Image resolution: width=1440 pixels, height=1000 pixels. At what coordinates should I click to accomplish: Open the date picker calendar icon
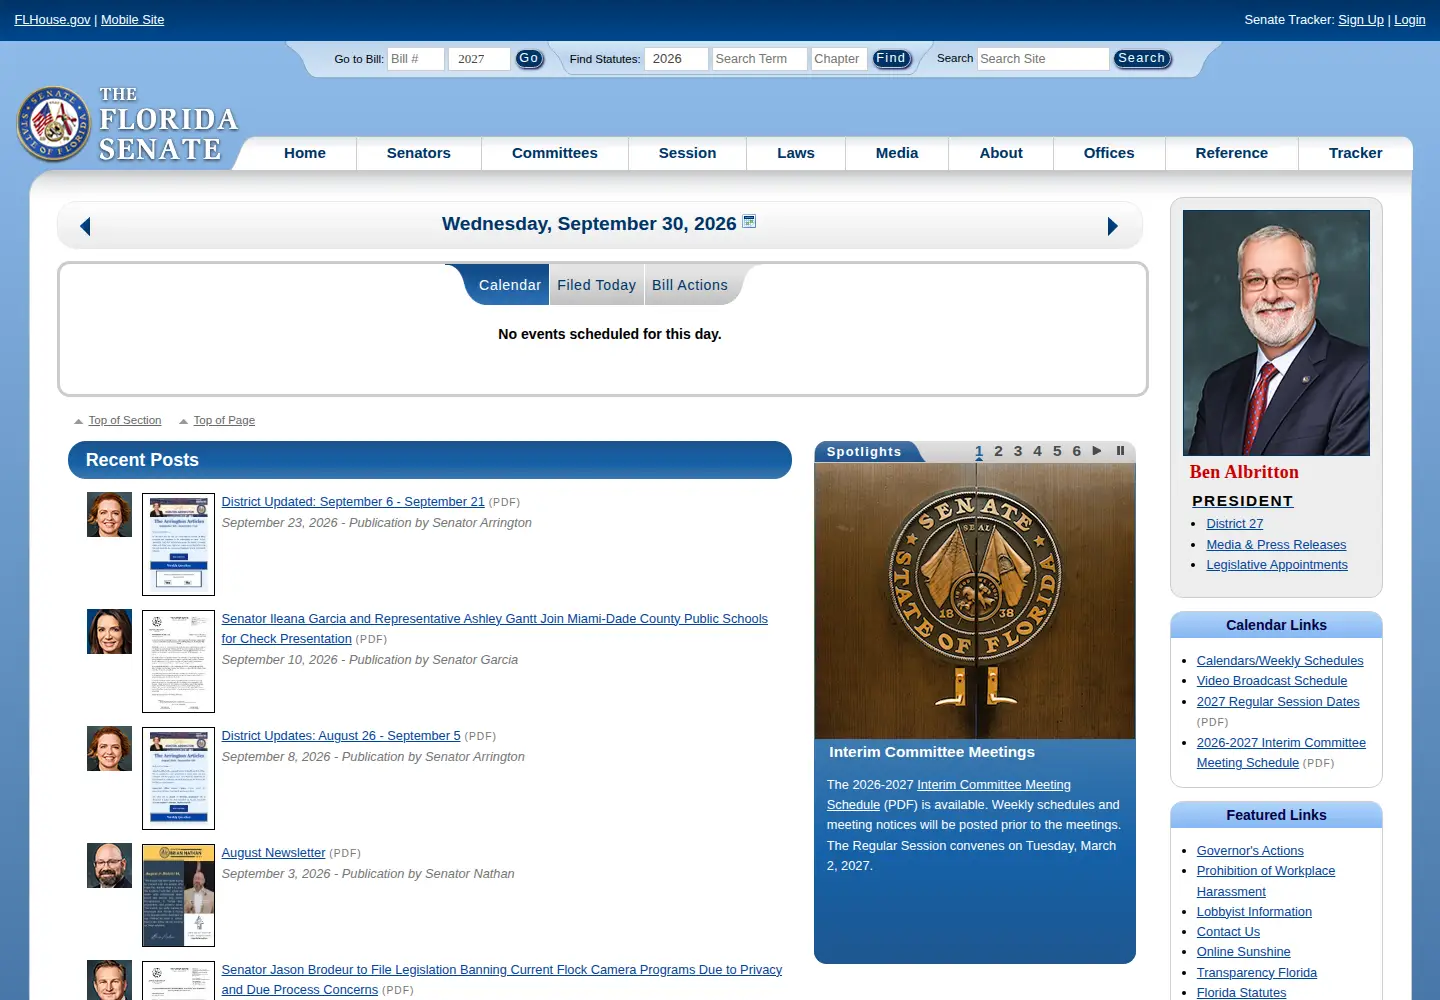click(749, 221)
